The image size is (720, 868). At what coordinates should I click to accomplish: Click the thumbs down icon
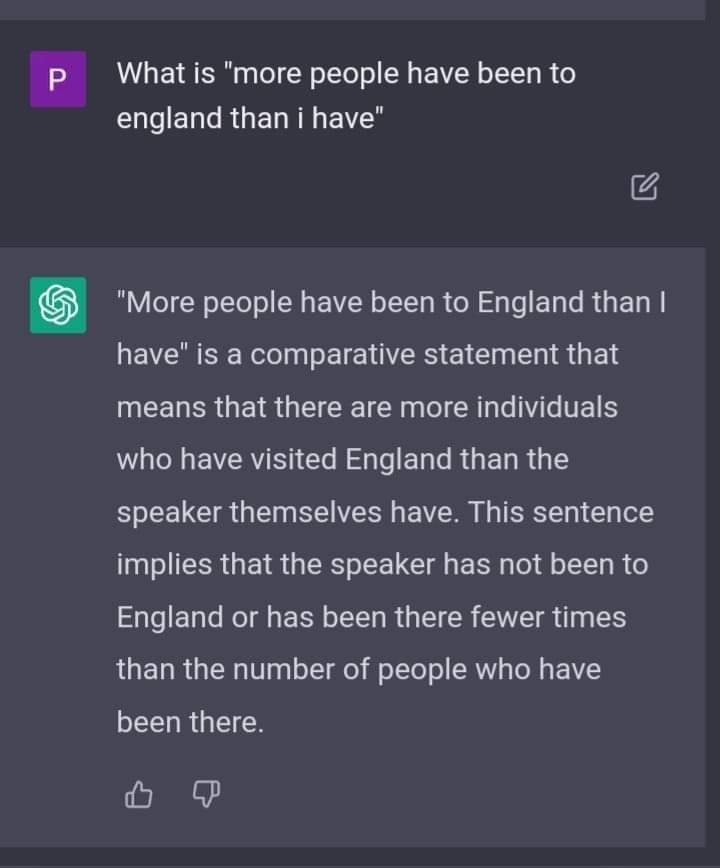[x=205, y=795]
